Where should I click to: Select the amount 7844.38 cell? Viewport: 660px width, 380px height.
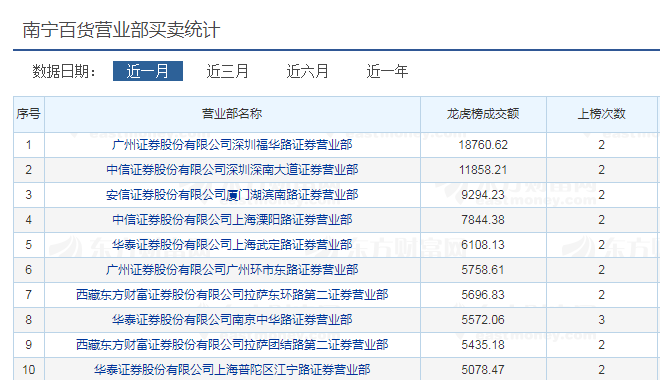click(x=483, y=220)
